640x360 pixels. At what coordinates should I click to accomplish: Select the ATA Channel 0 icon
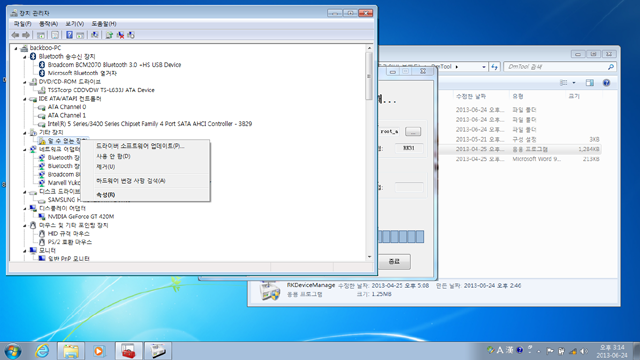click(x=42, y=107)
